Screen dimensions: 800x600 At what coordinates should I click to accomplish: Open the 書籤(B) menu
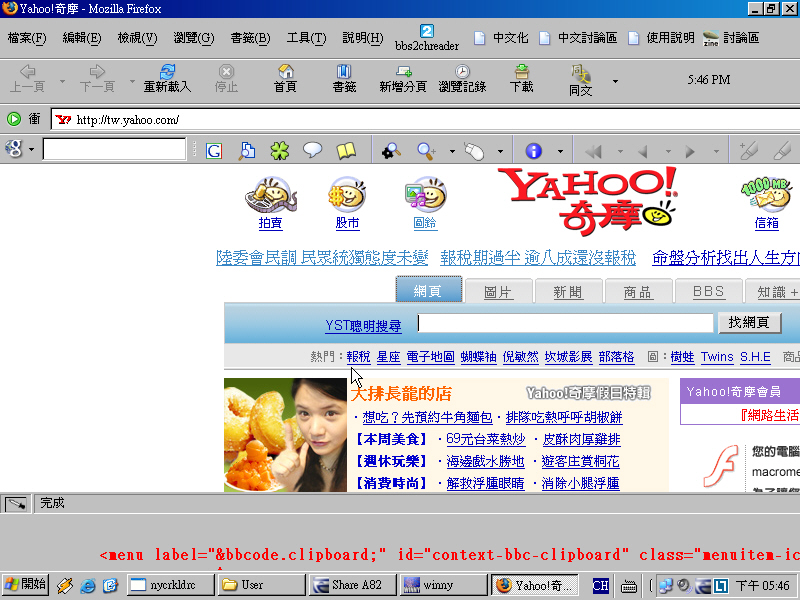point(250,38)
